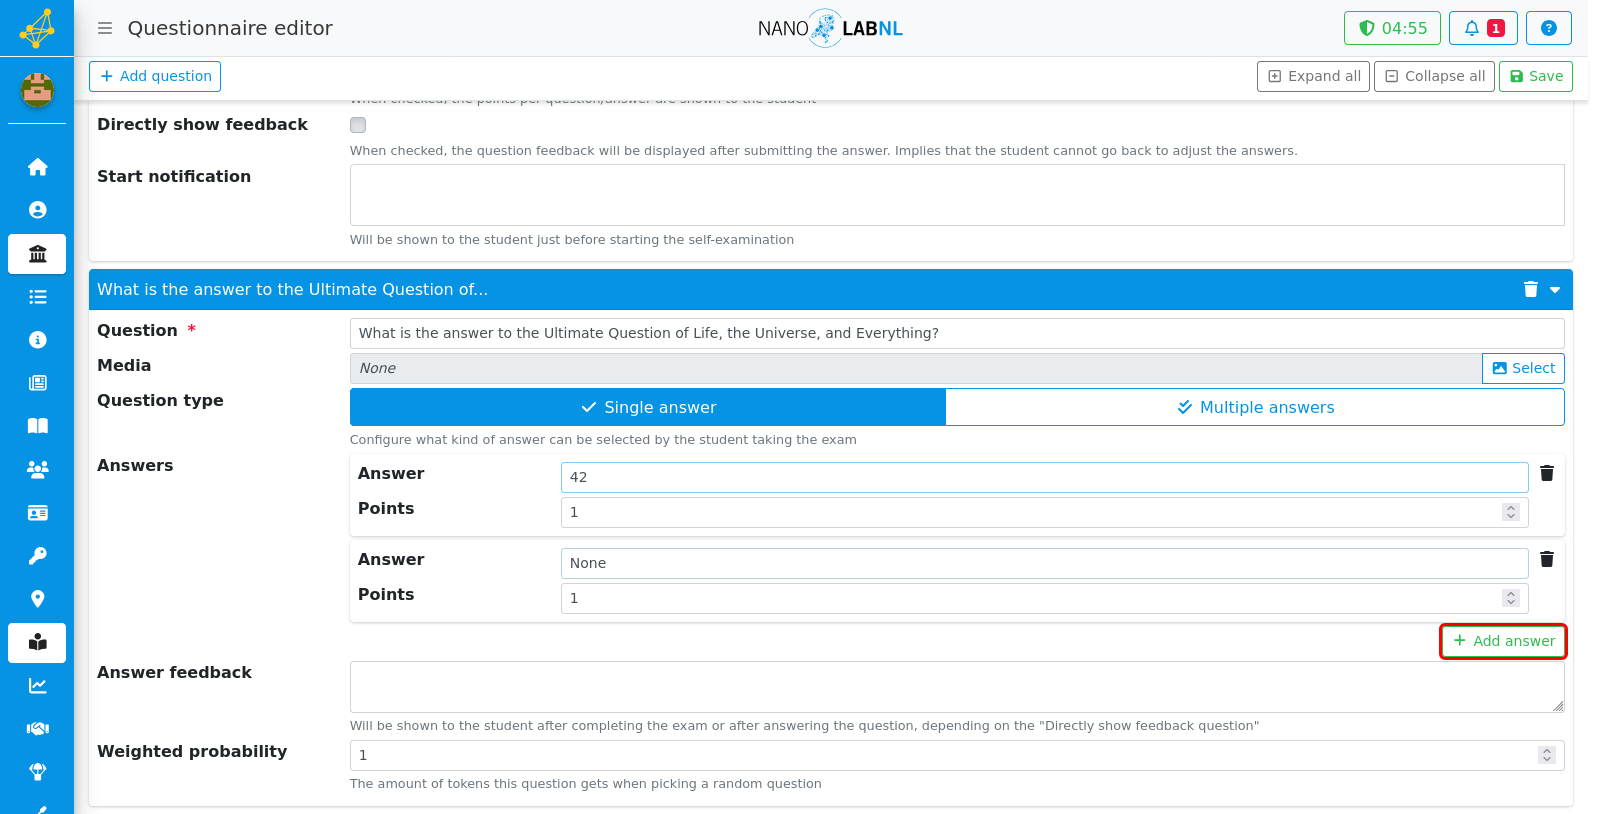Adjust the Weighted probability stepper
The image size is (1600, 814).
click(1547, 755)
